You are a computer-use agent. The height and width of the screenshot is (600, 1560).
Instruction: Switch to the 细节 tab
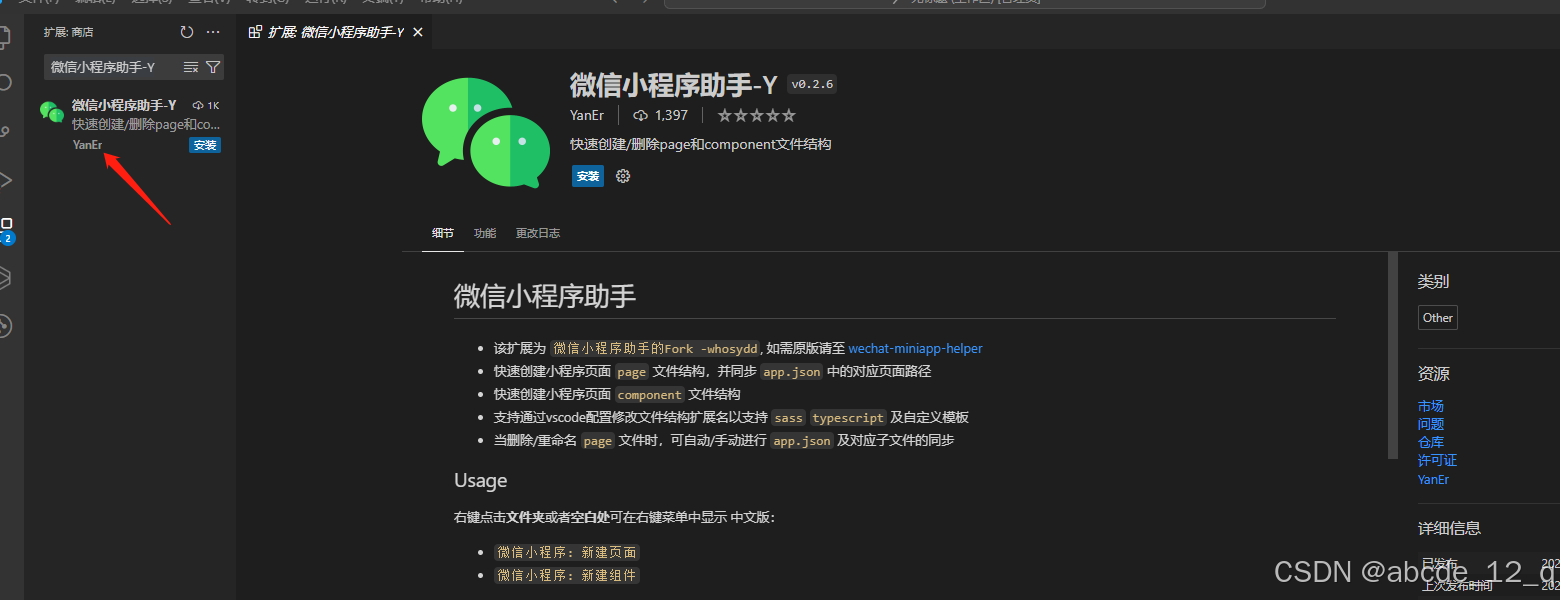(443, 233)
